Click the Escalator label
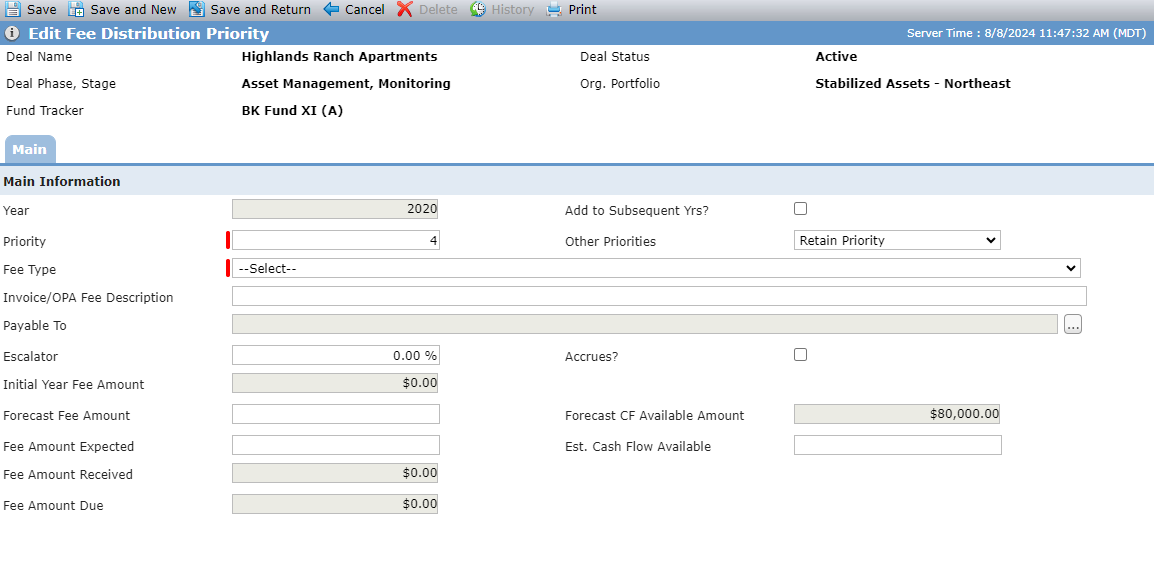The height and width of the screenshot is (587, 1154). click(x=30, y=357)
